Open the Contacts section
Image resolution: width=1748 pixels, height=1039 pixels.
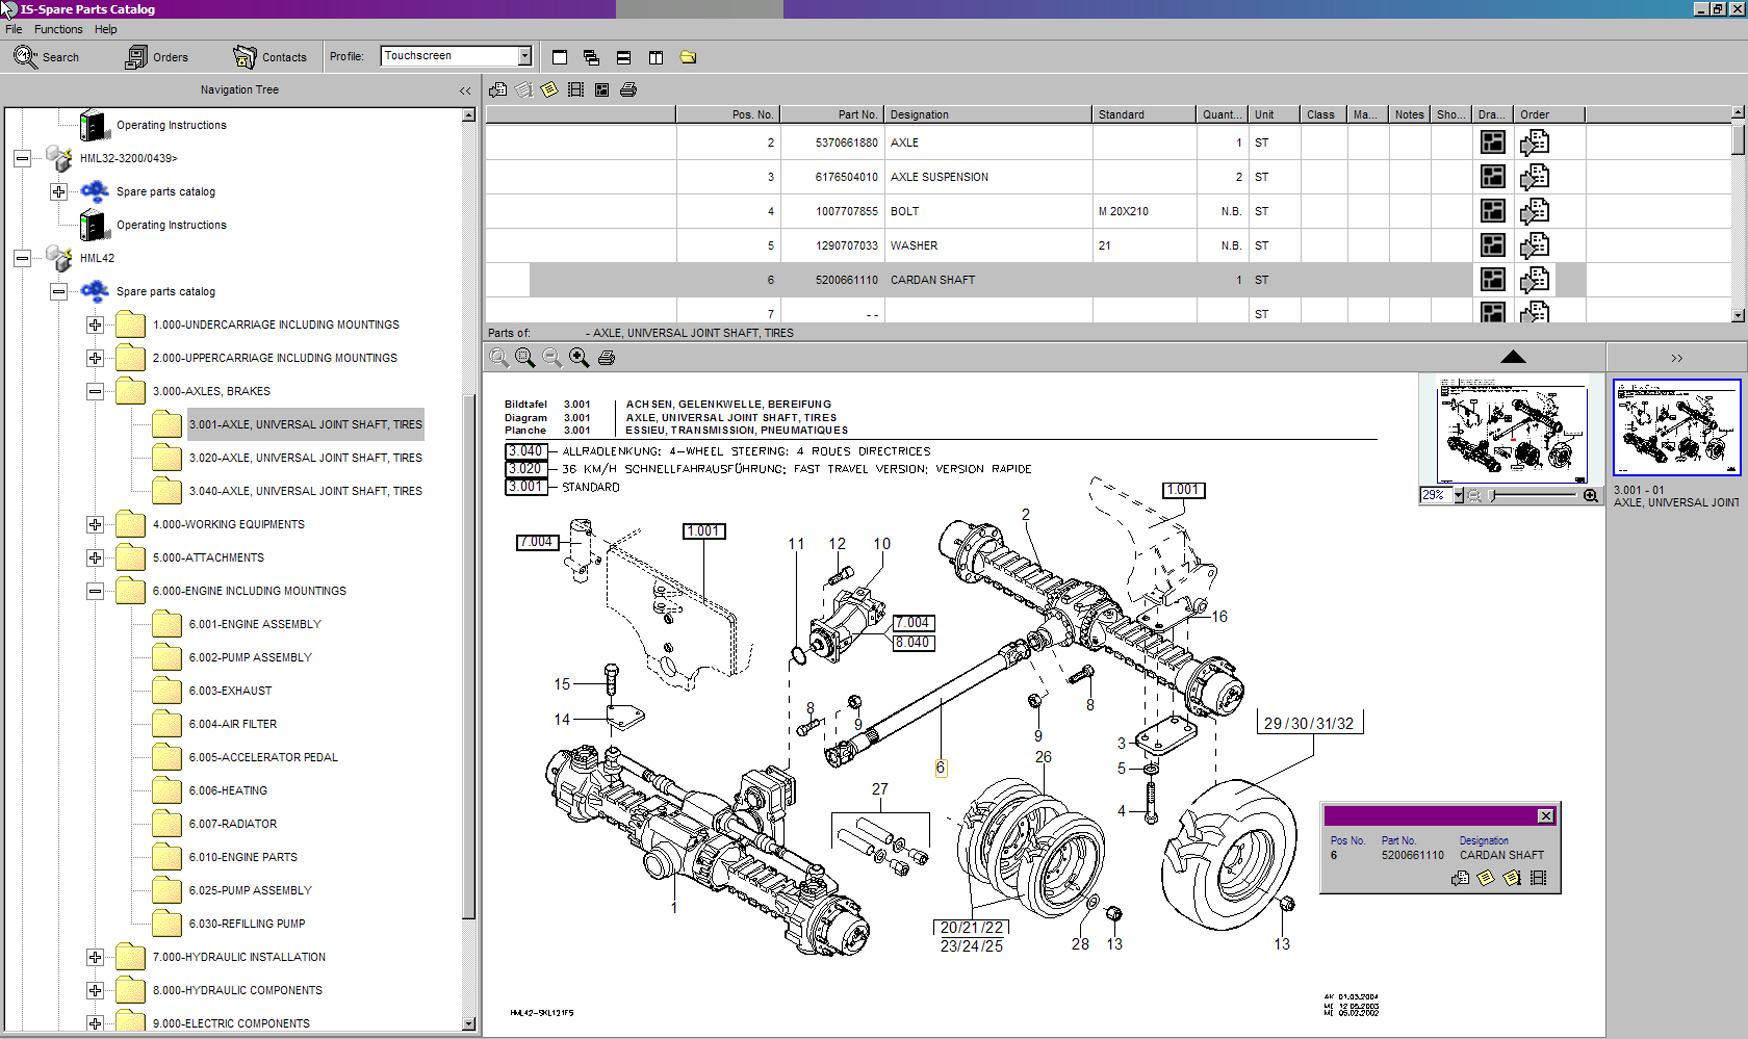pyautogui.click(x=270, y=57)
